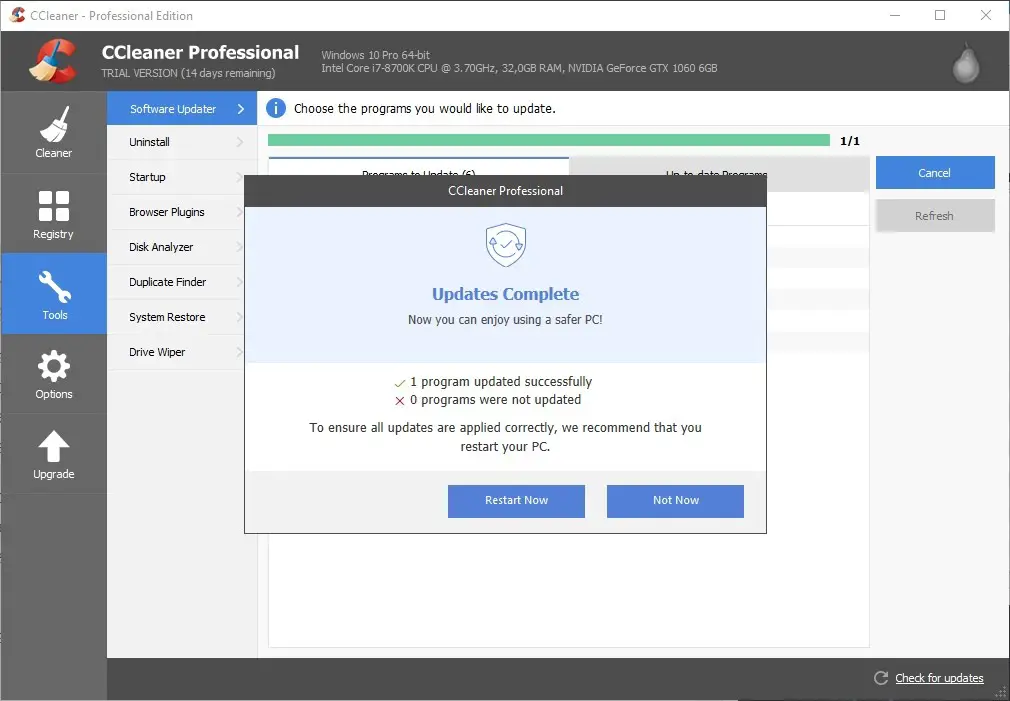The height and width of the screenshot is (701, 1010).
Task: Minimize the CCleaner window
Action: click(x=895, y=15)
